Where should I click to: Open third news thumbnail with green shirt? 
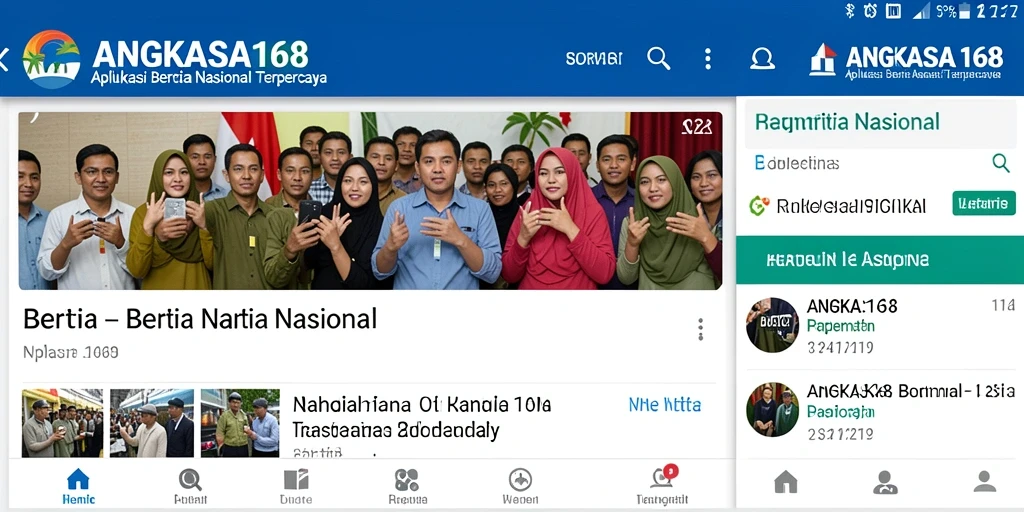[240, 423]
